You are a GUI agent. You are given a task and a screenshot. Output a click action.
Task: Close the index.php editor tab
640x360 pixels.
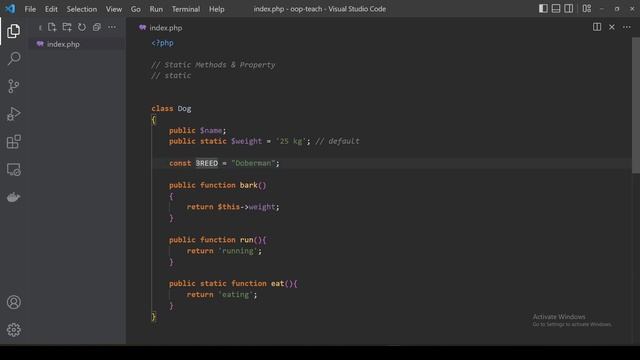pos(612,27)
